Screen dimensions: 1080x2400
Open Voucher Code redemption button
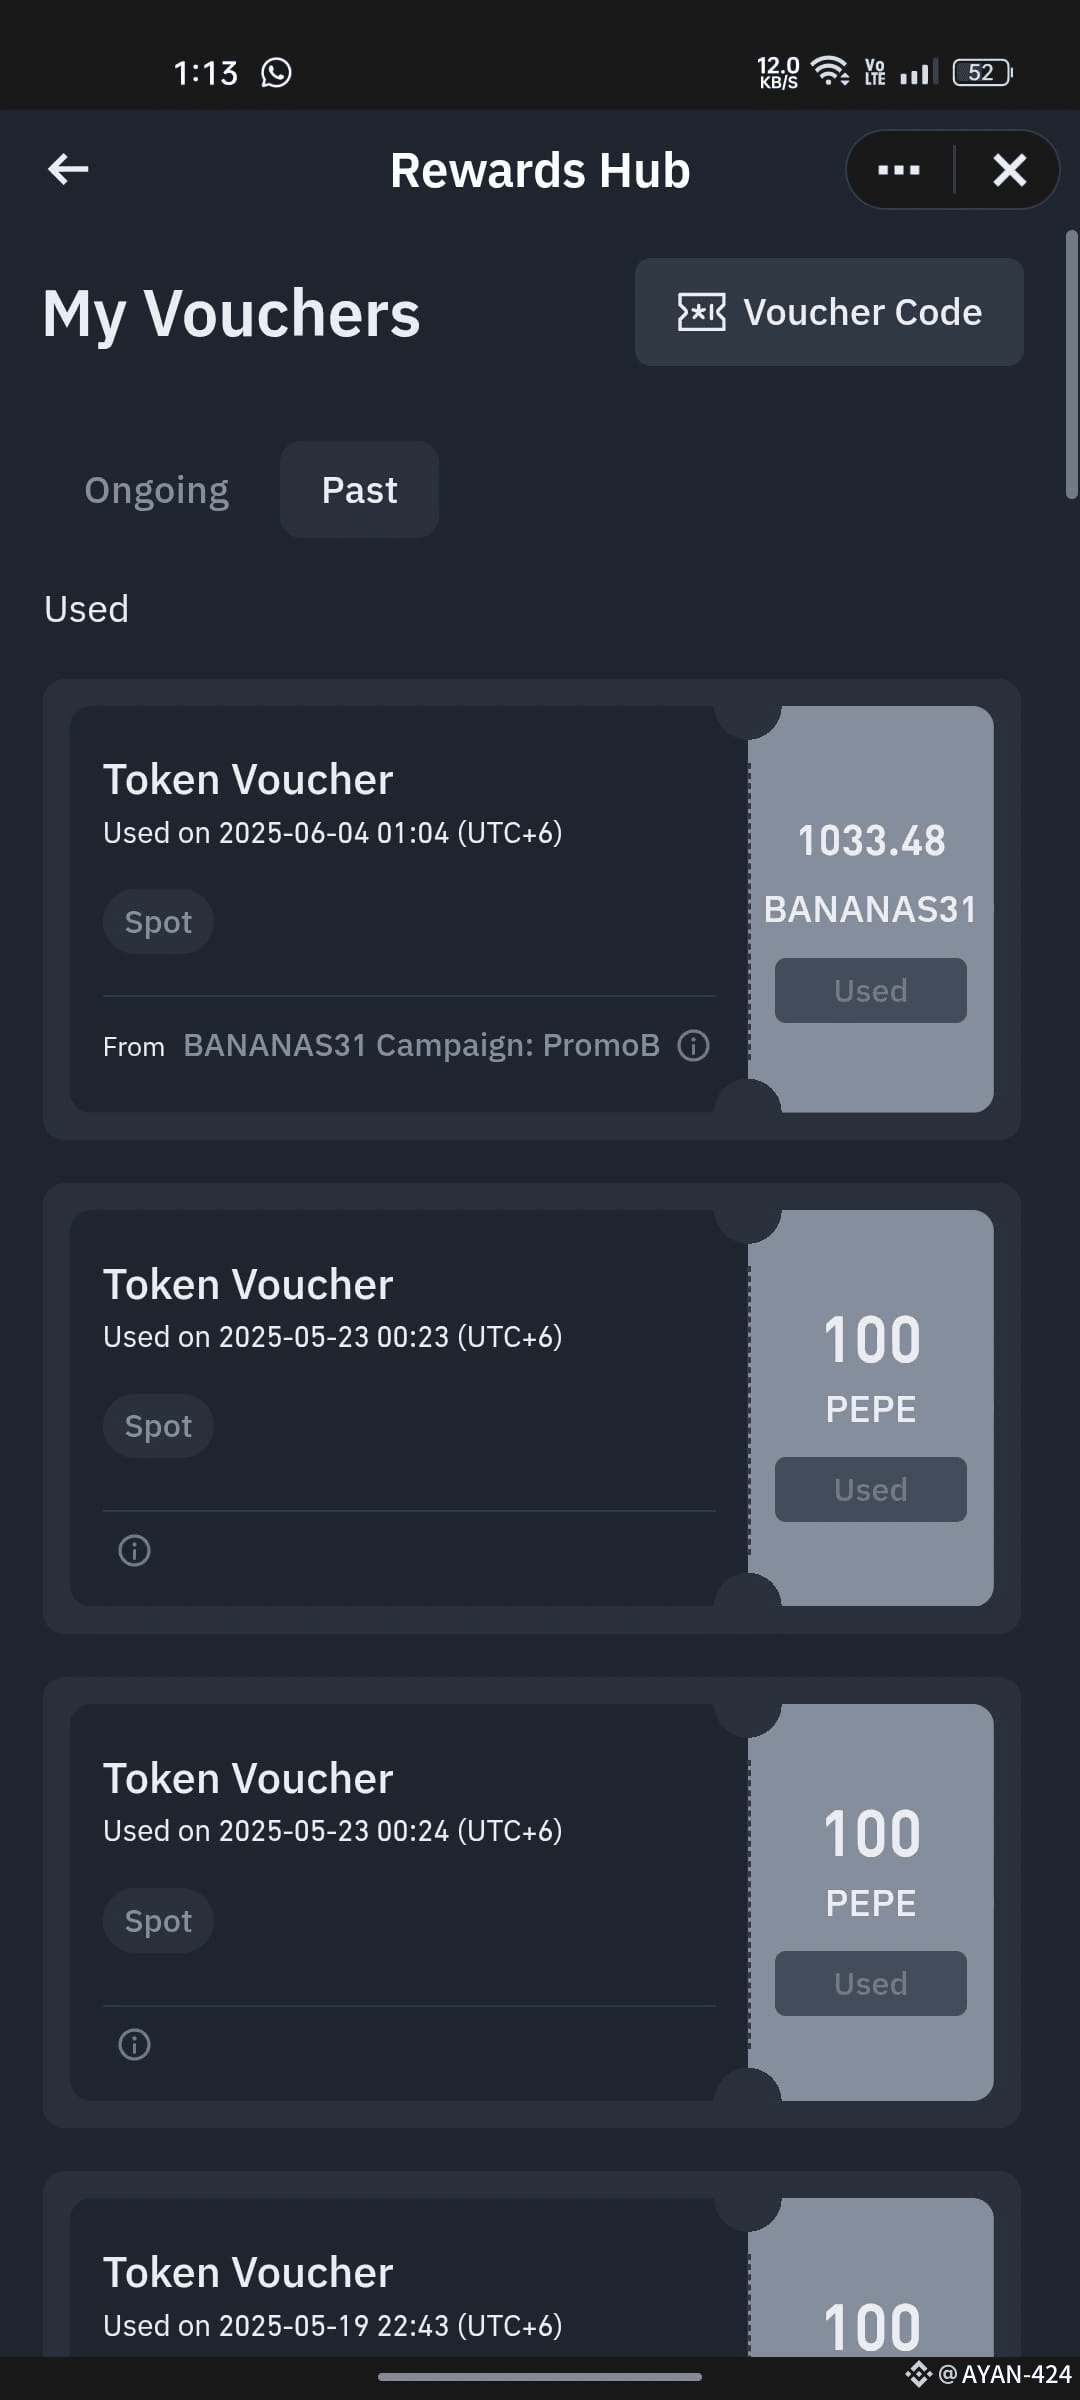pyautogui.click(x=829, y=312)
